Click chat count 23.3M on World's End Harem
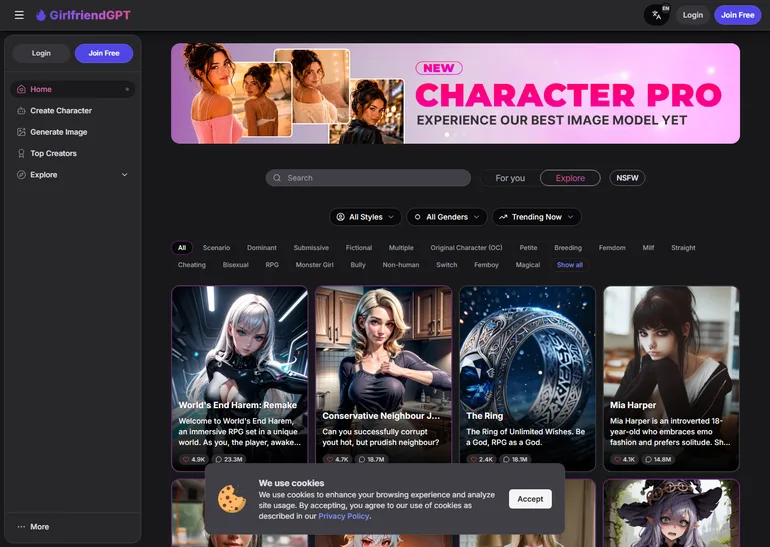 [x=229, y=460]
